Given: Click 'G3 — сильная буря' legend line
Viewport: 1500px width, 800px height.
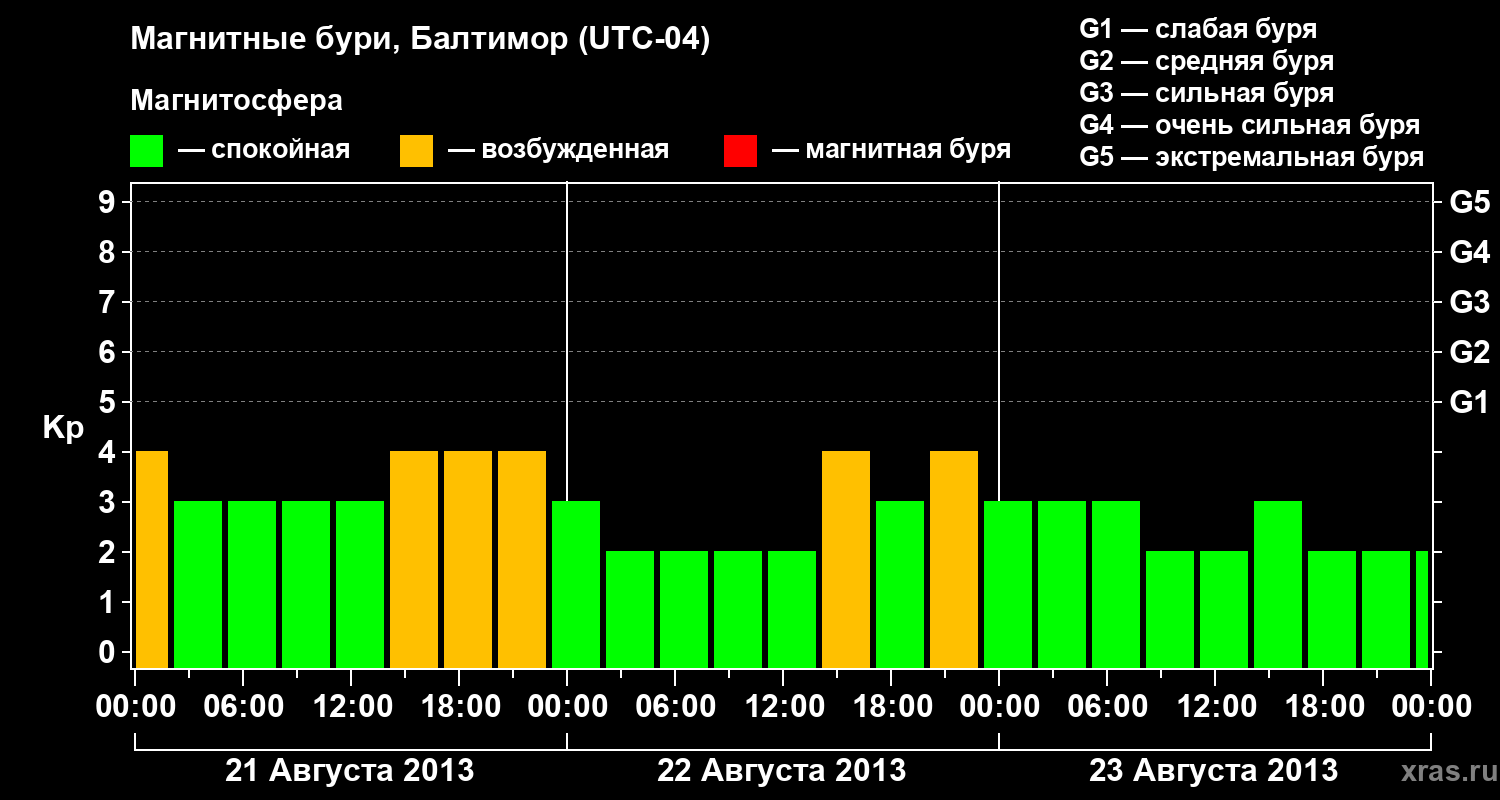Looking at the screenshot, I should (x=1207, y=93).
